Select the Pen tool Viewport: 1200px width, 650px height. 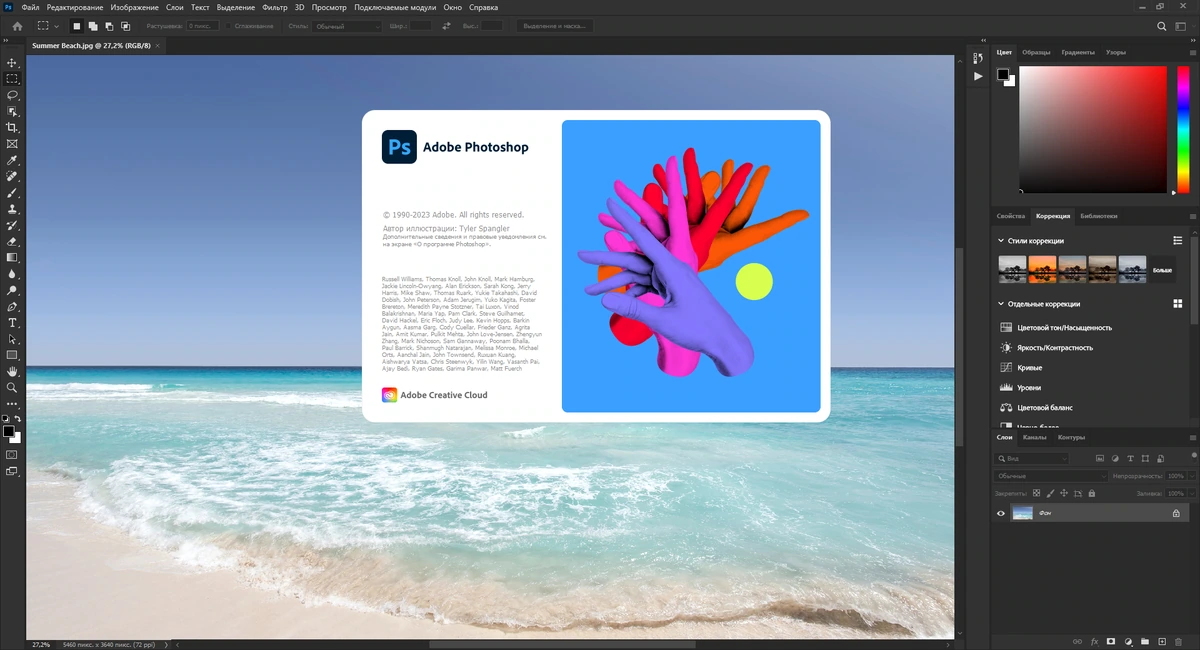pyautogui.click(x=12, y=306)
